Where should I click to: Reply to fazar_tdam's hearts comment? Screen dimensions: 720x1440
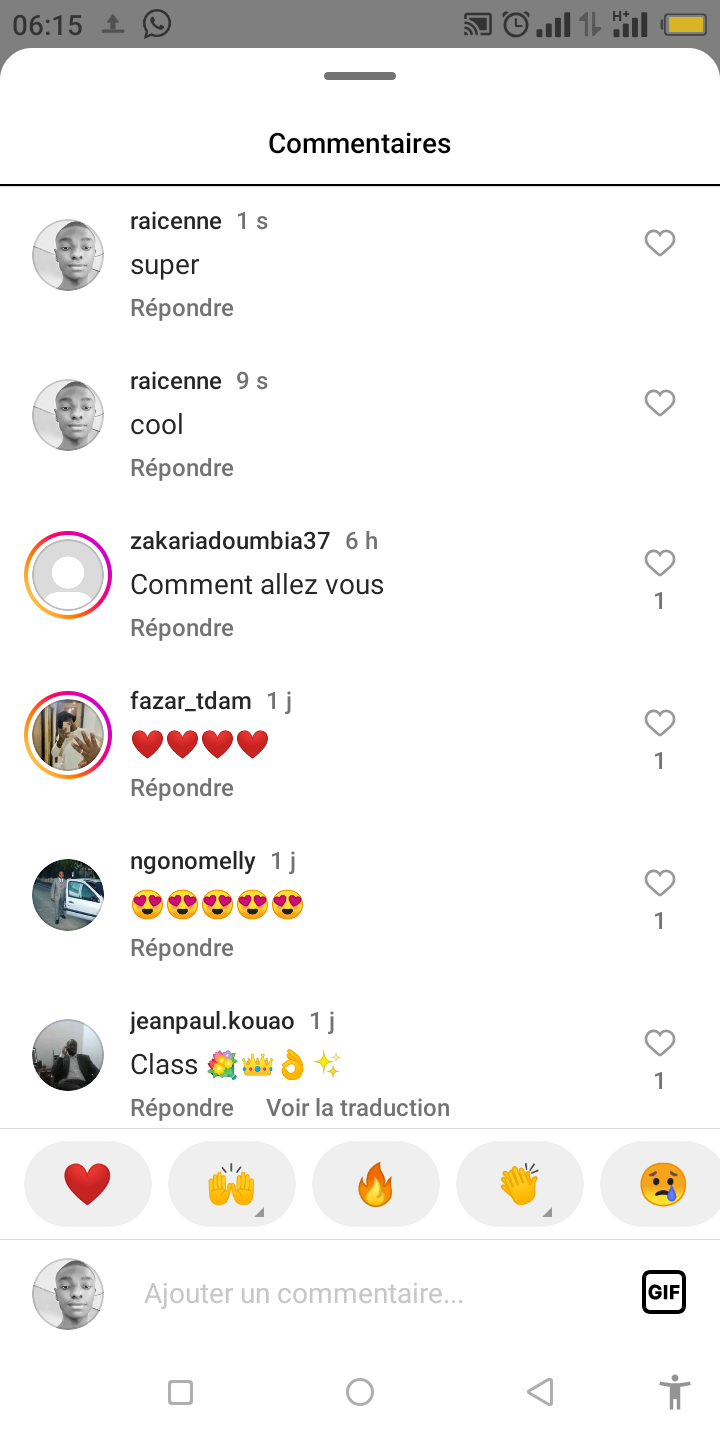(182, 788)
